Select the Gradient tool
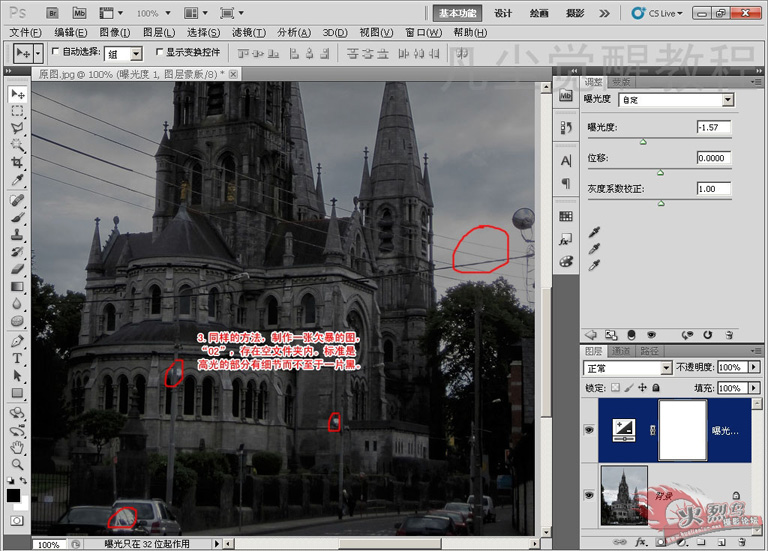The height and width of the screenshot is (551, 768). (x=18, y=286)
